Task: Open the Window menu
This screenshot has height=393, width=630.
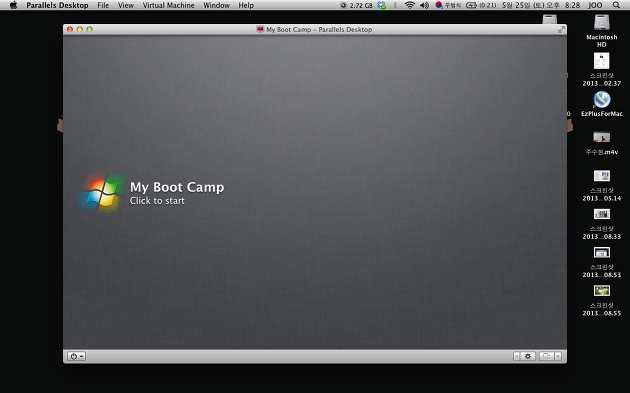Action: point(216,5)
